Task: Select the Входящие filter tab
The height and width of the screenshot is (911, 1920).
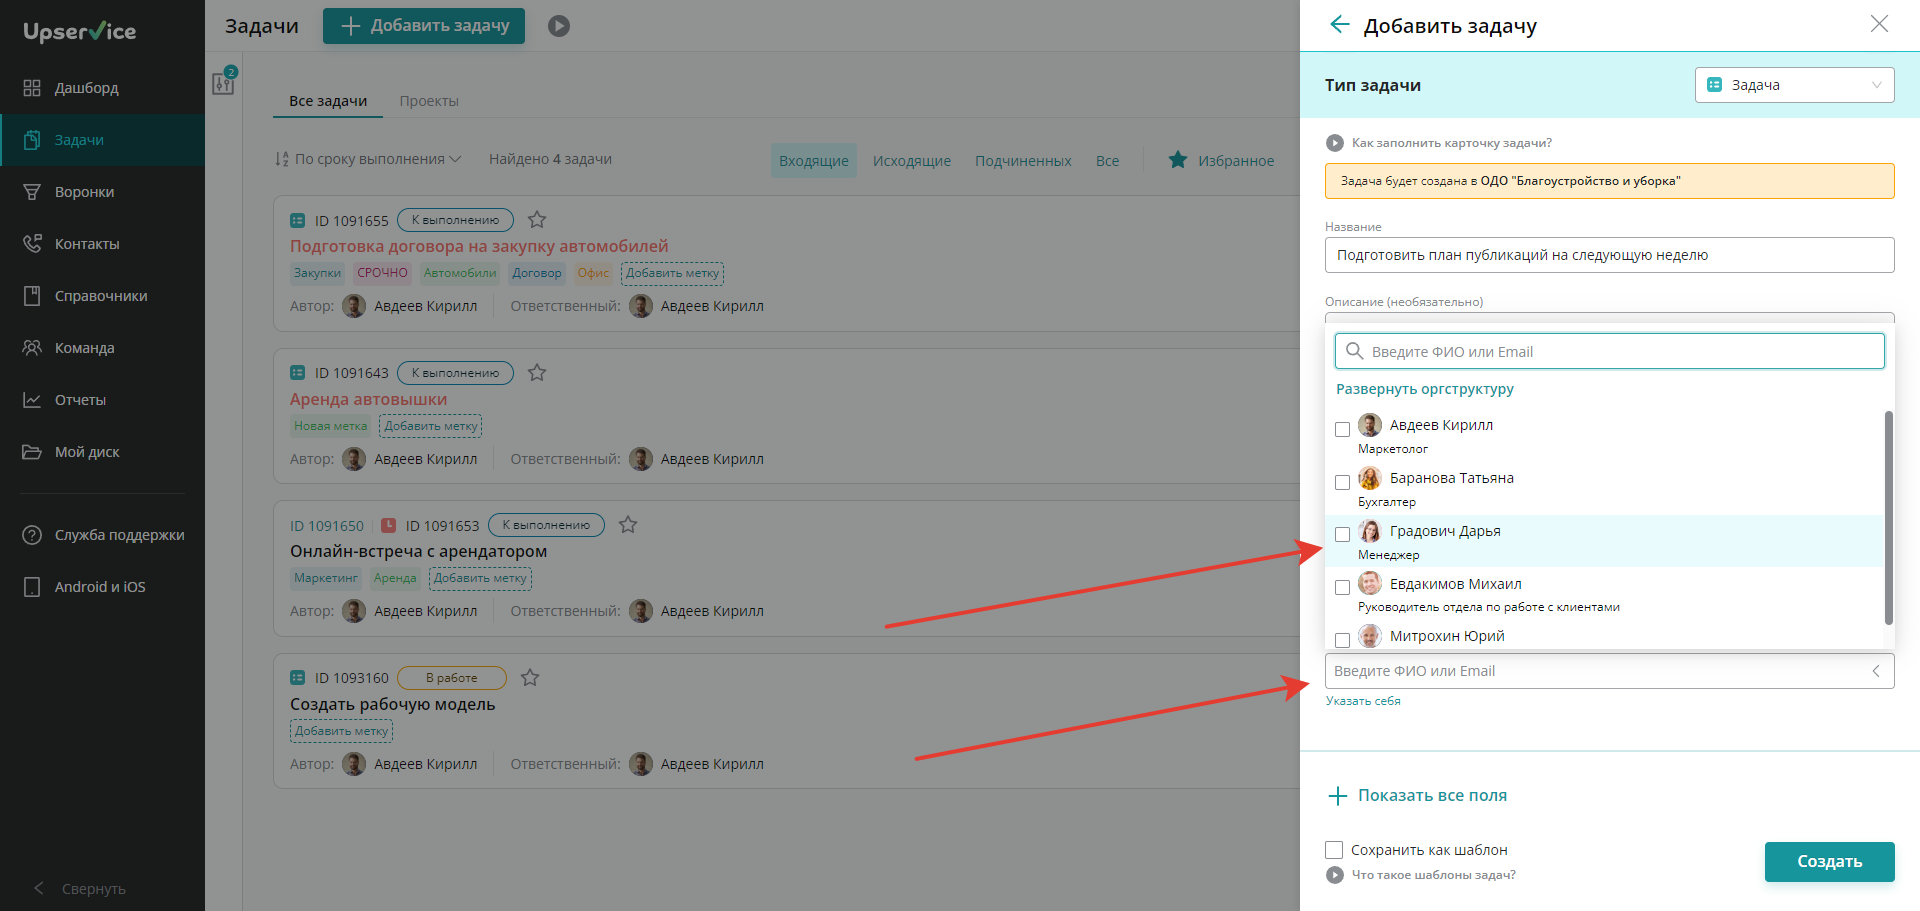Action: tap(813, 161)
